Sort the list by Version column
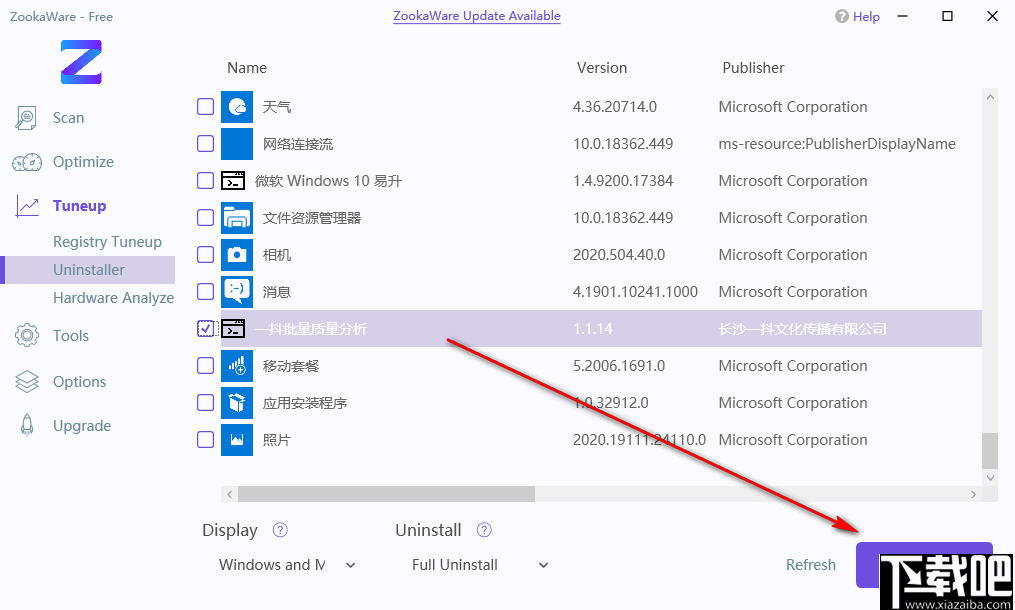This screenshot has height=610, width=1015. pos(602,68)
